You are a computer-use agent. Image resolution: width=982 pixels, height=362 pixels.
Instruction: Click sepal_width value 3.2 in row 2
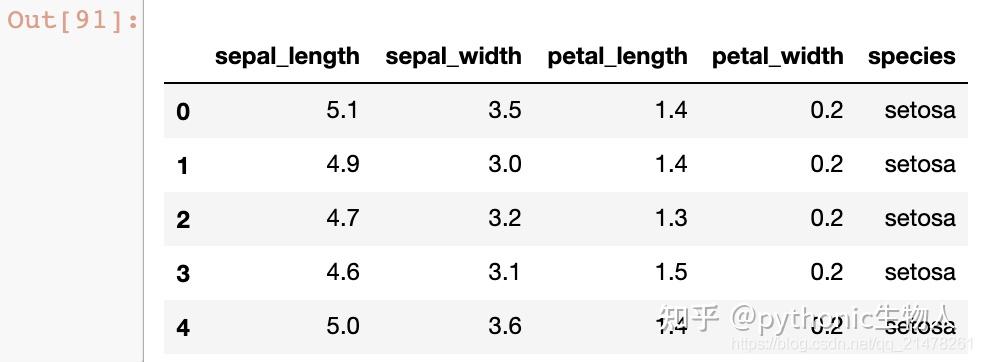click(504, 218)
